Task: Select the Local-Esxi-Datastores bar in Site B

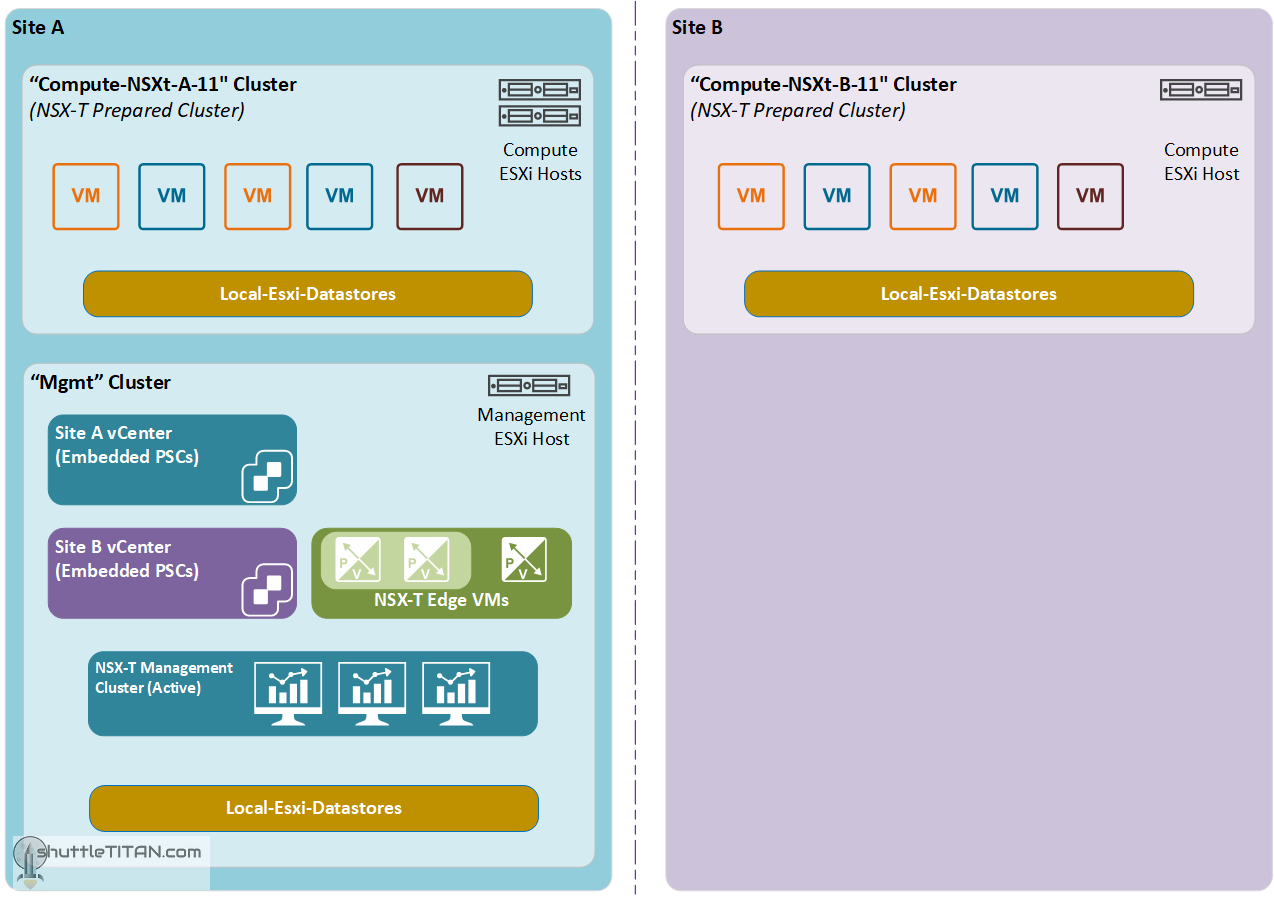Action: (x=969, y=294)
